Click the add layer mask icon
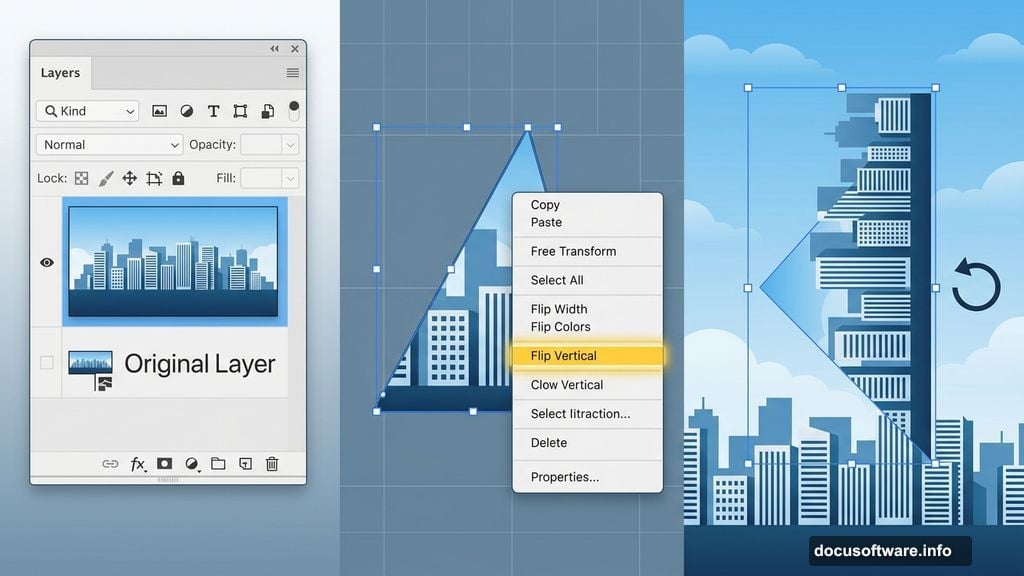This screenshot has width=1024, height=576. coord(165,464)
